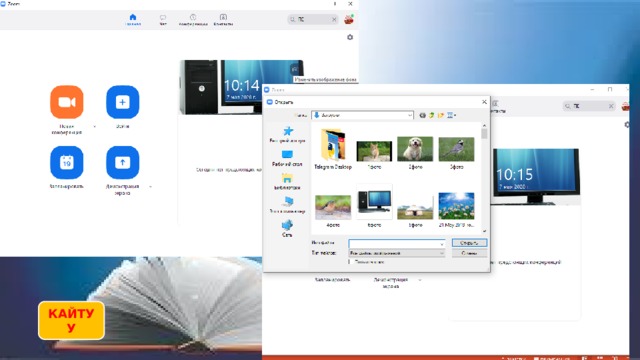Screen dimensions: 640x360
Task: Click banner image showing 10:15 in right window
Action: [x=536, y=176]
